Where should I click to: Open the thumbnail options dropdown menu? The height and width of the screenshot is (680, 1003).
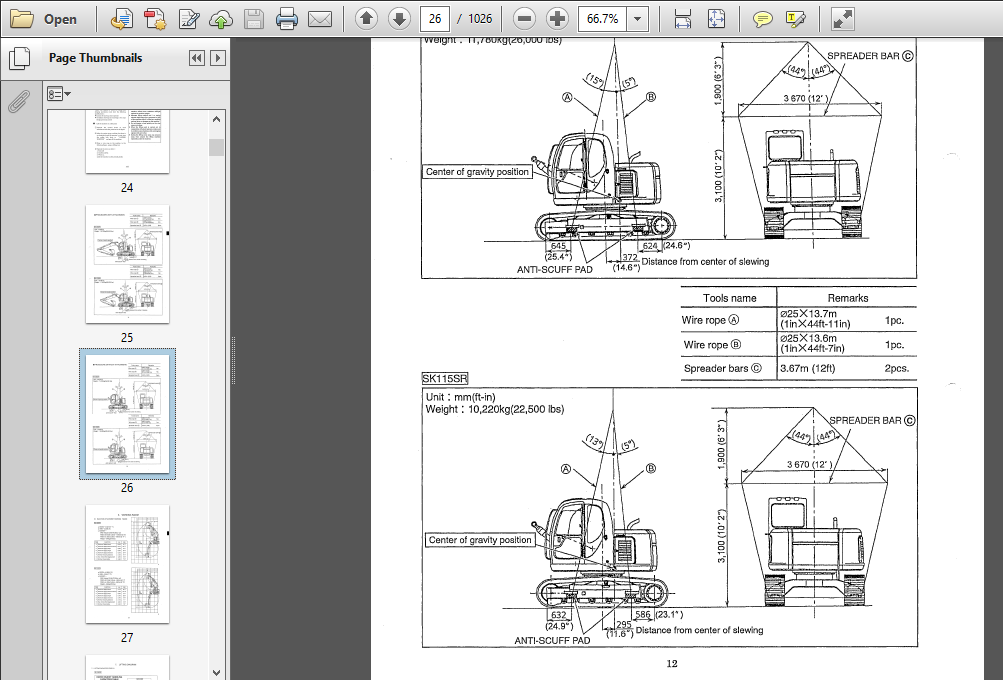[59, 94]
